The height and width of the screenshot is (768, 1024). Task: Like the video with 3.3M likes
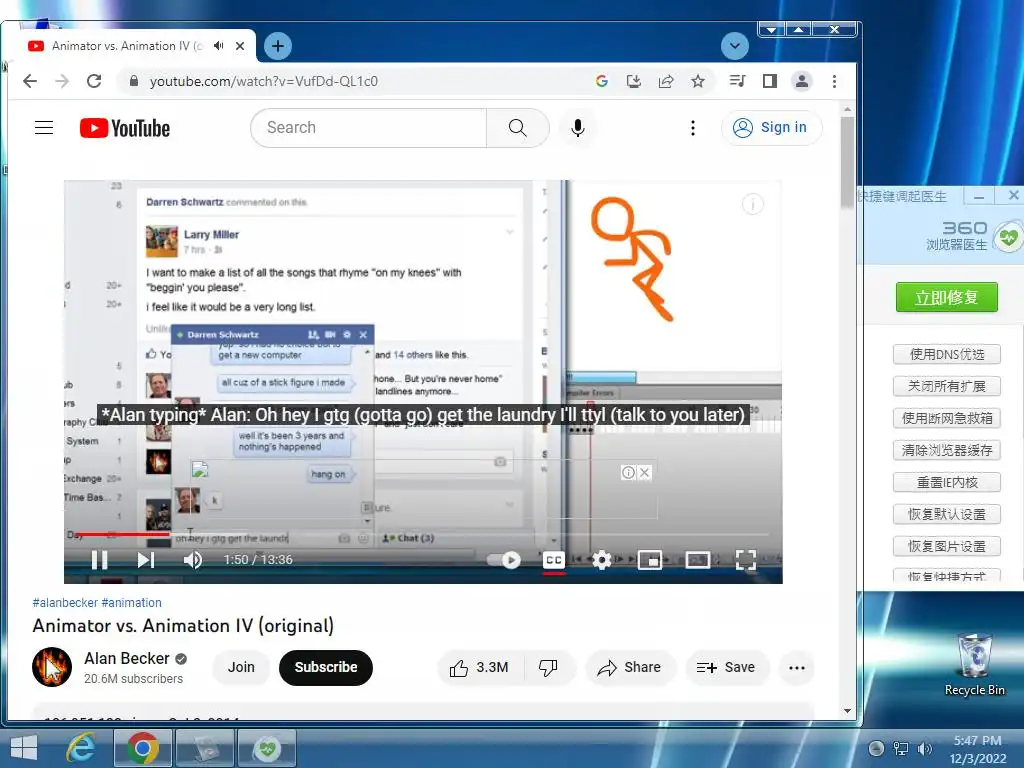pyautogui.click(x=480, y=667)
